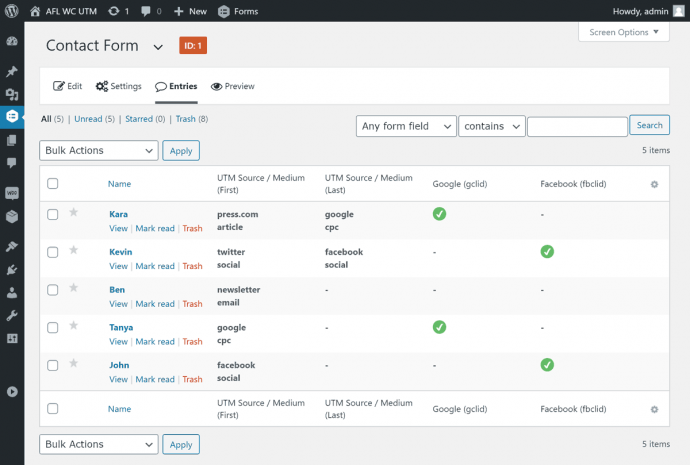Open Settings sliders sidebar icon
This screenshot has height=465, width=690.
pyautogui.click(x=12, y=338)
